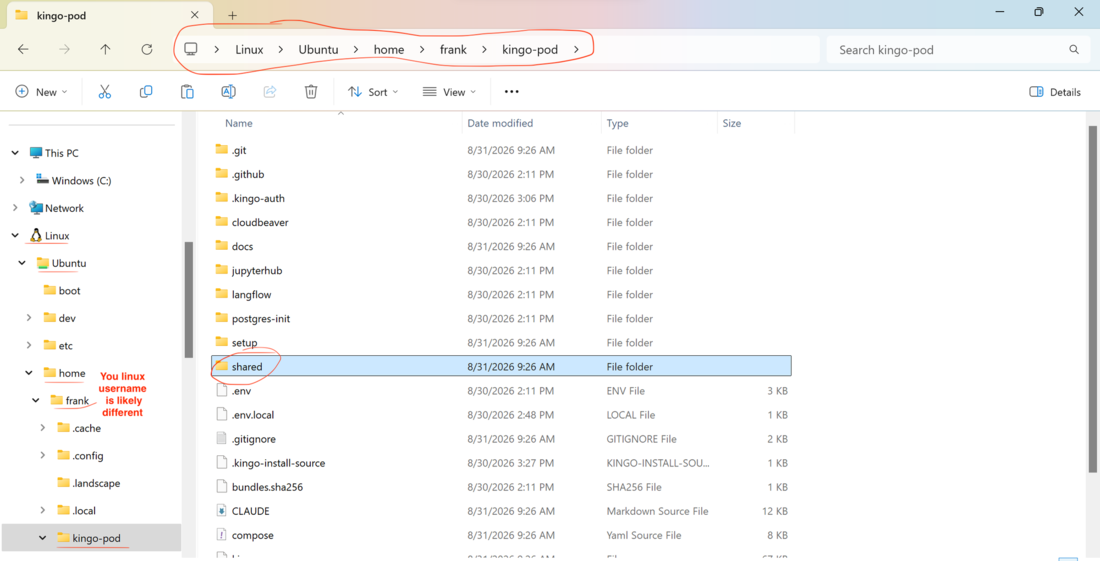Close the kingo-pod tab
Screen dimensions: 1100x561
click(194, 15)
